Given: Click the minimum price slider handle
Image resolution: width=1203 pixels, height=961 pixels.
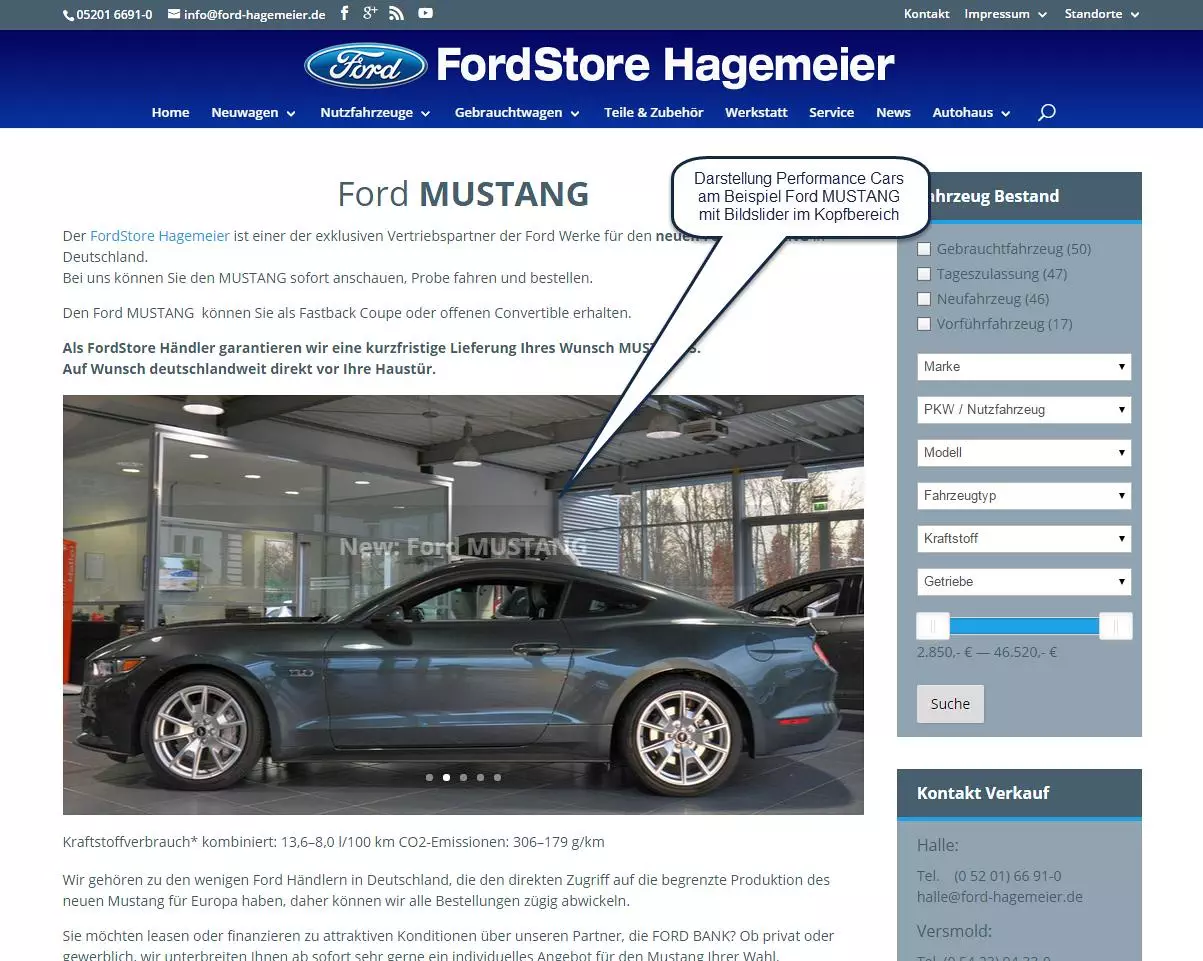Looking at the screenshot, I should click(933, 626).
